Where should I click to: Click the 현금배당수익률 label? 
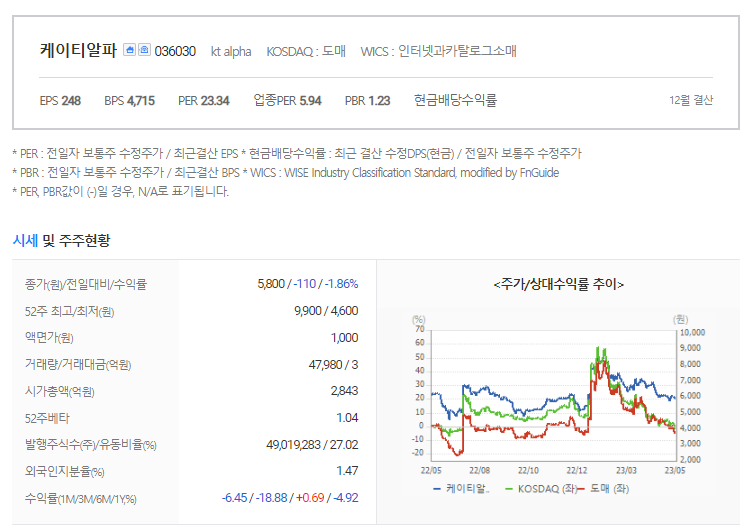coord(455,100)
